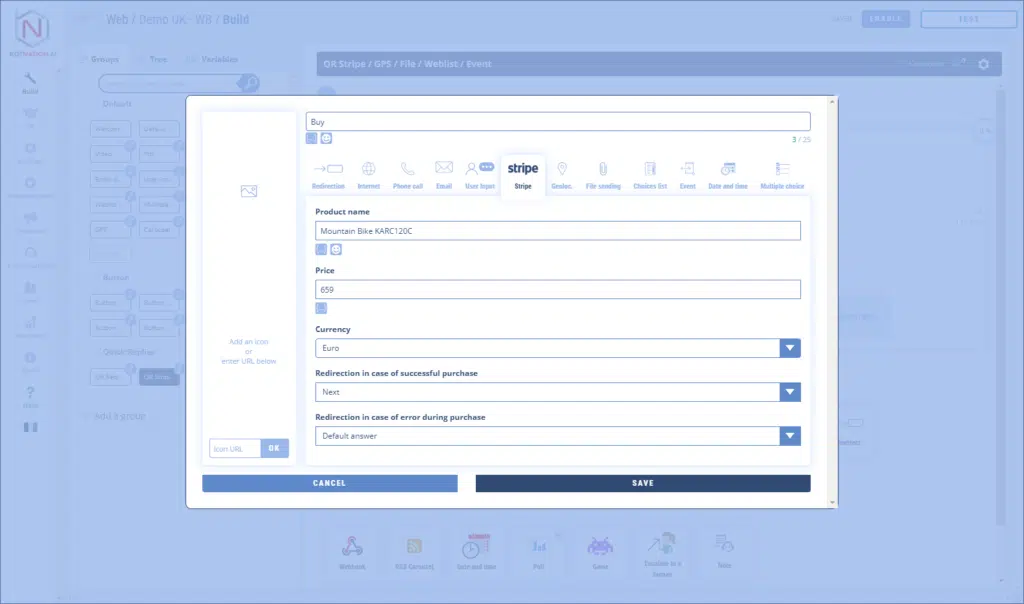Screen dimensions: 1024x604
Task: Click into the Product name text field
Action: [557, 231]
